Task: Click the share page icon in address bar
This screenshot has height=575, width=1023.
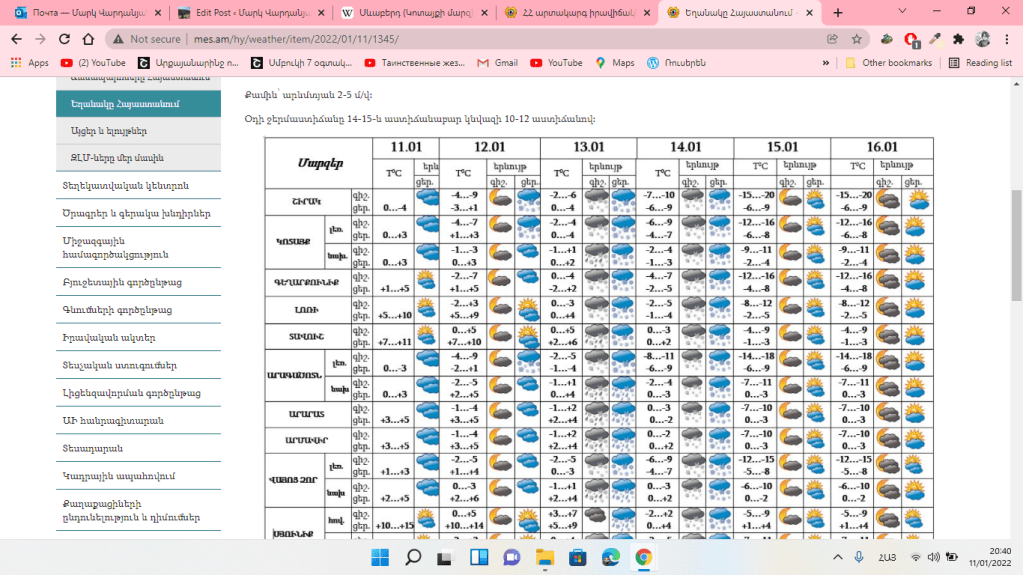Action: 832,39
